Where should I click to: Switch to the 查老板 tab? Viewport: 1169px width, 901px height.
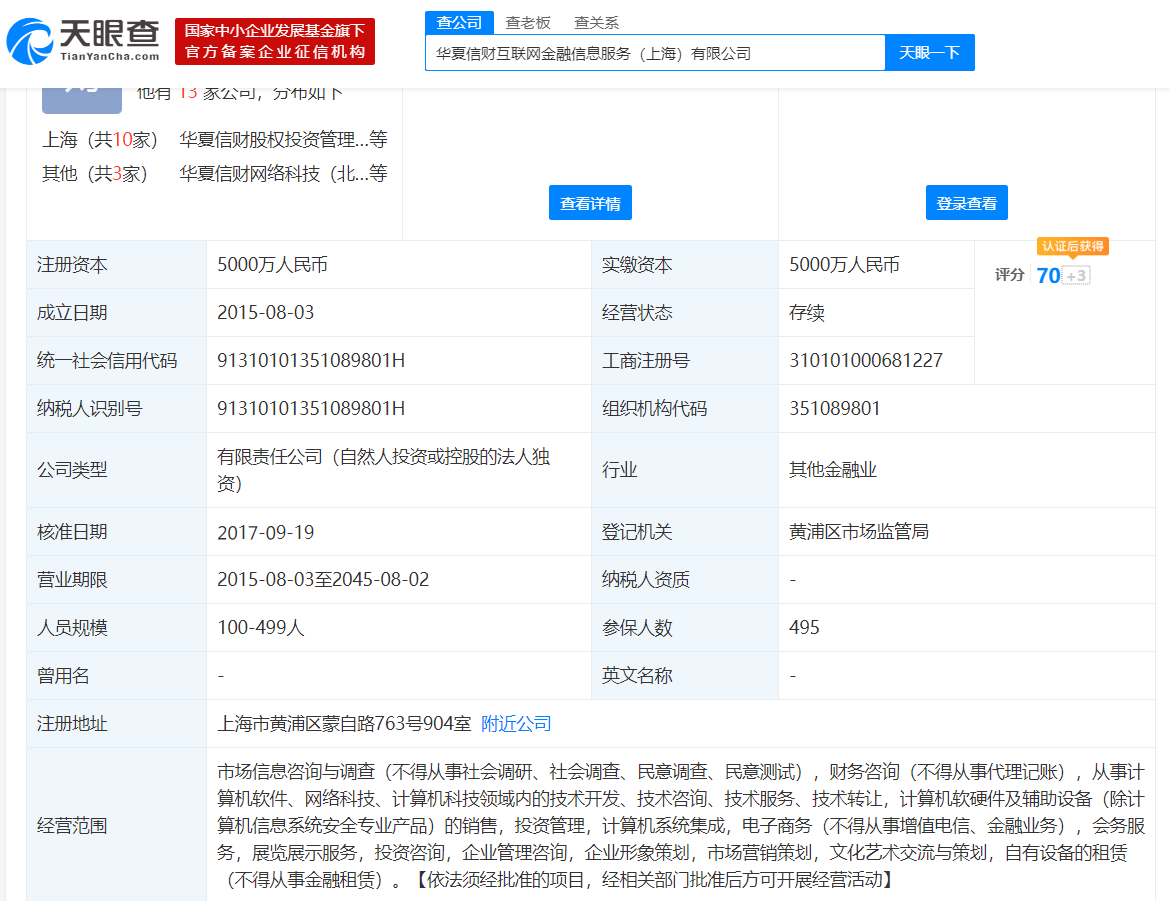click(x=528, y=22)
